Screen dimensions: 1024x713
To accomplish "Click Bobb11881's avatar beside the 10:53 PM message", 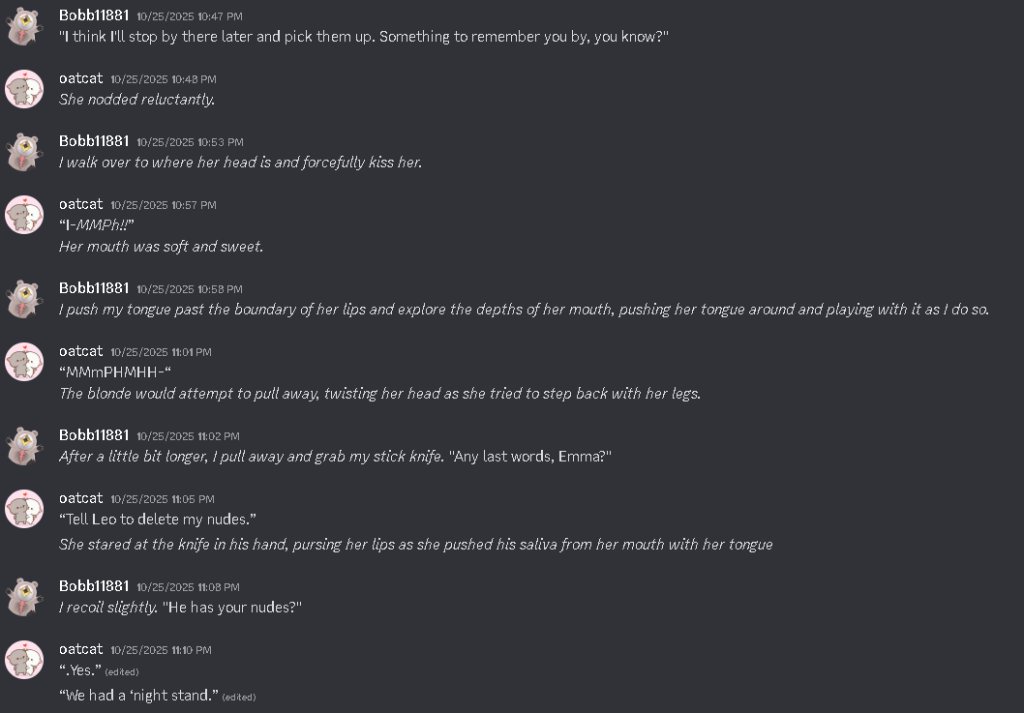I will pos(24,152).
